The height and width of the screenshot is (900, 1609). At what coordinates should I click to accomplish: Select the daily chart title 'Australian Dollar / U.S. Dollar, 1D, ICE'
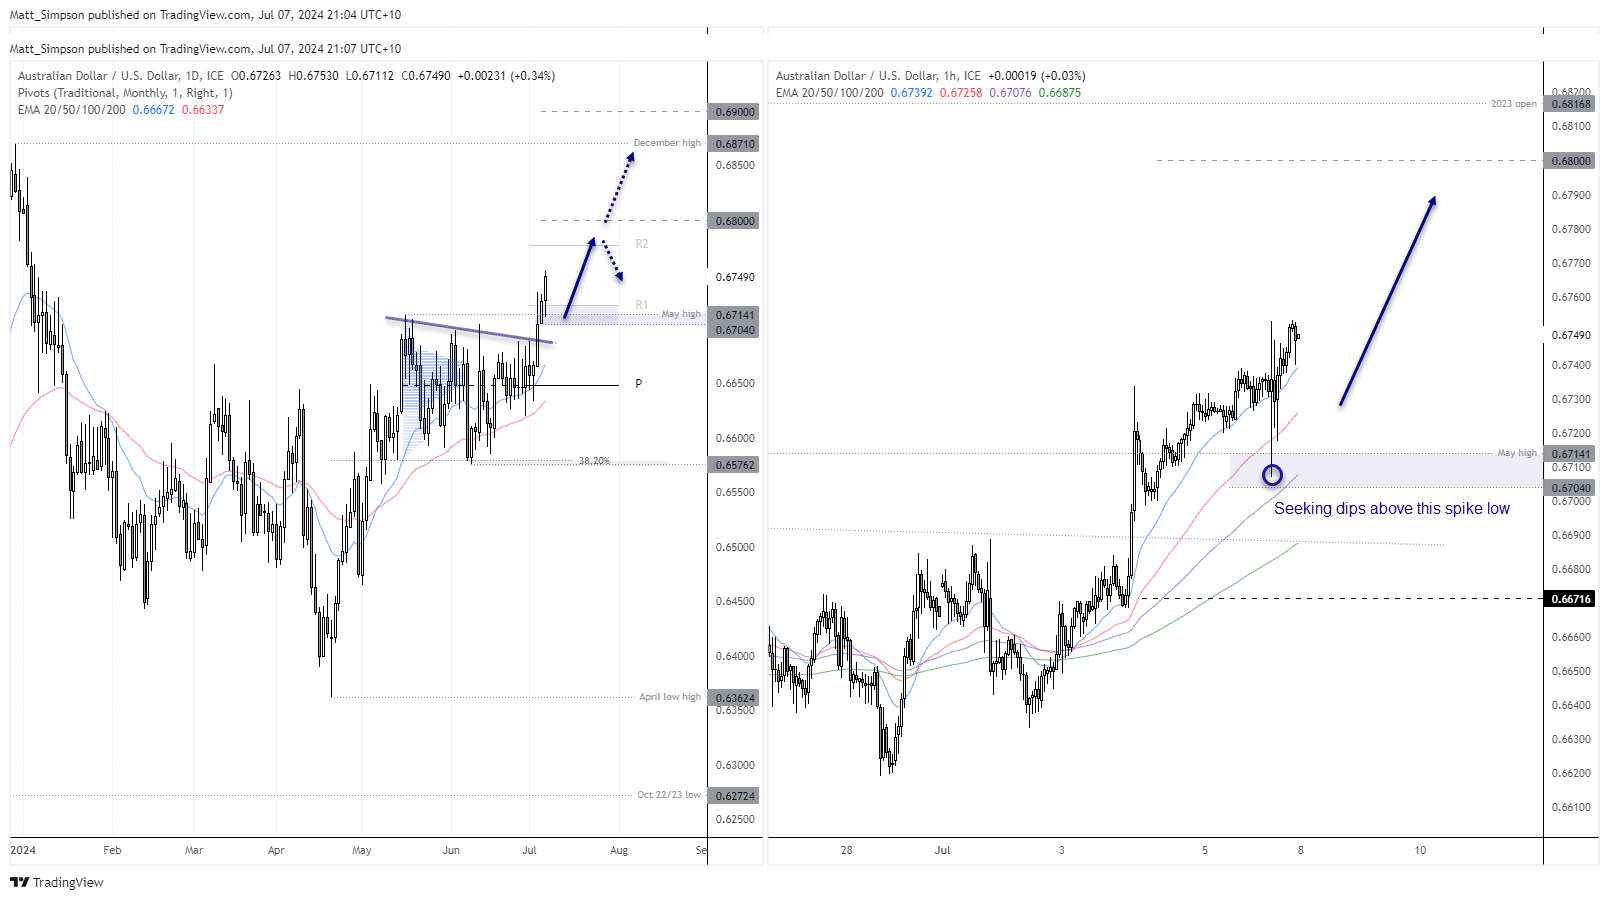tap(121, 76)
